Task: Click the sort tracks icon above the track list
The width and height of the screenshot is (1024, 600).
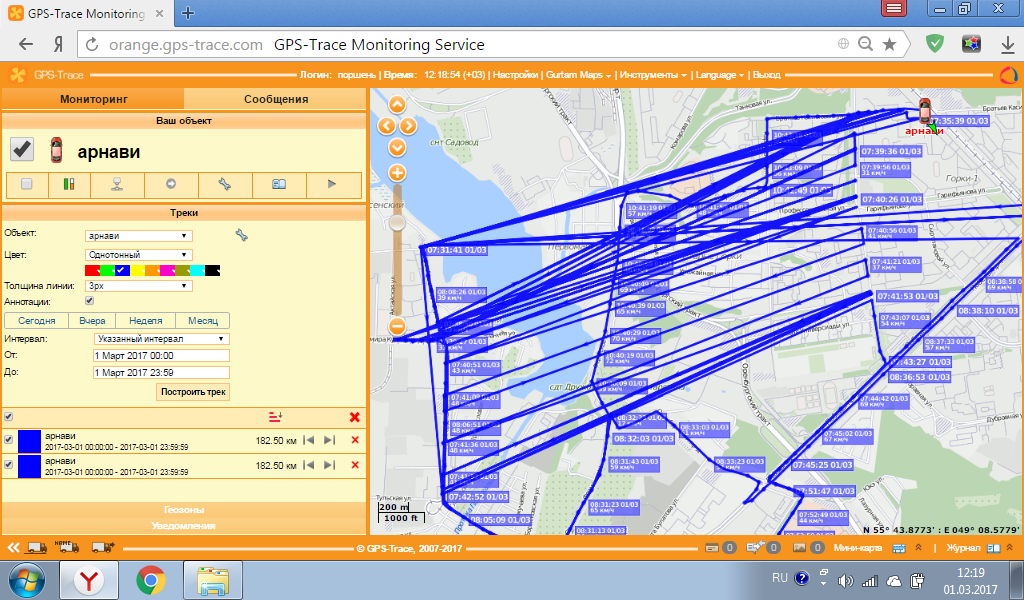Action: coord(275,417)
